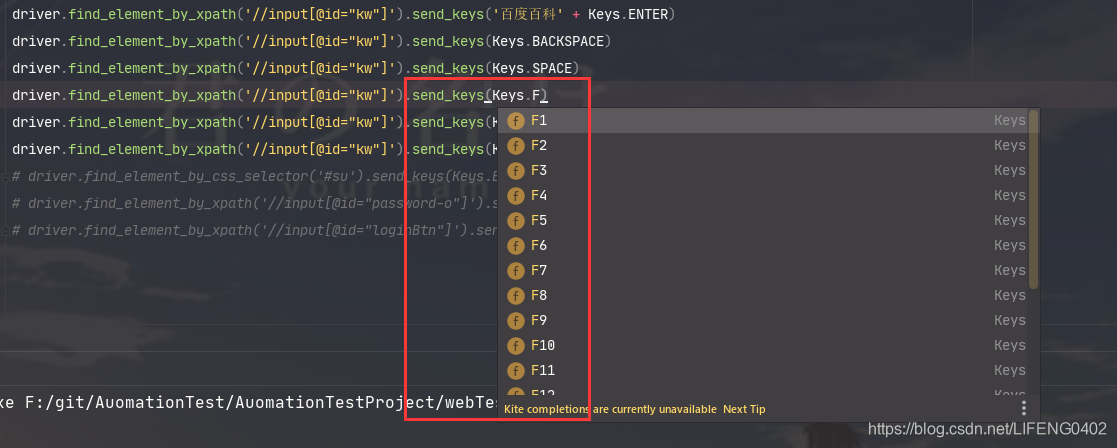
Task: Select F1 completion suggestion
Action: click(768, 121)
